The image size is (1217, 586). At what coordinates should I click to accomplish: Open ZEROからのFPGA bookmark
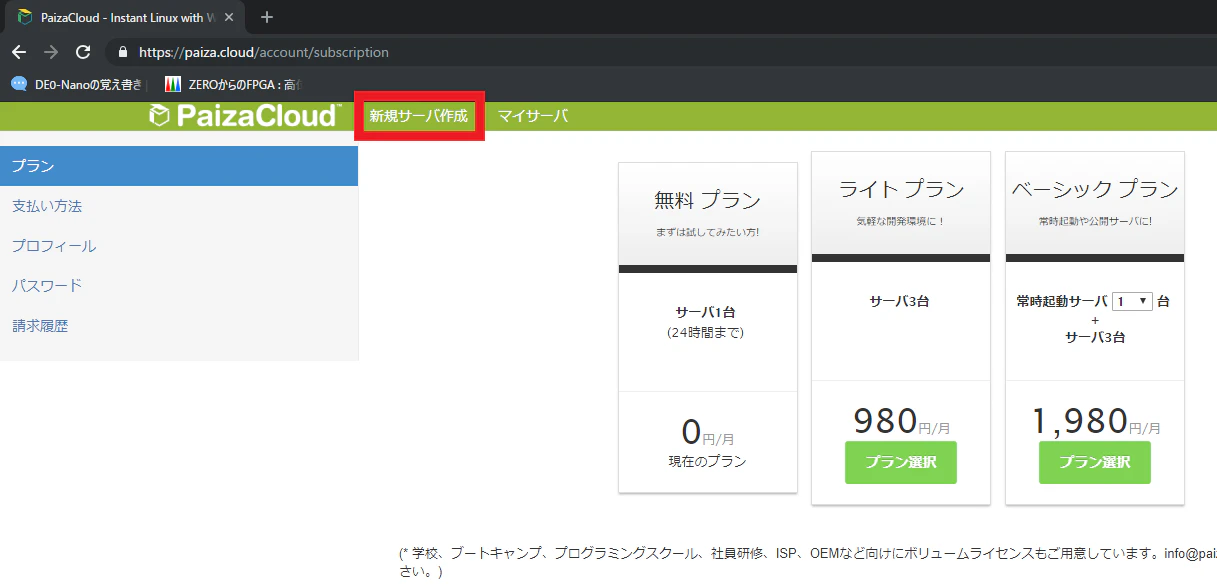[234, 84]
